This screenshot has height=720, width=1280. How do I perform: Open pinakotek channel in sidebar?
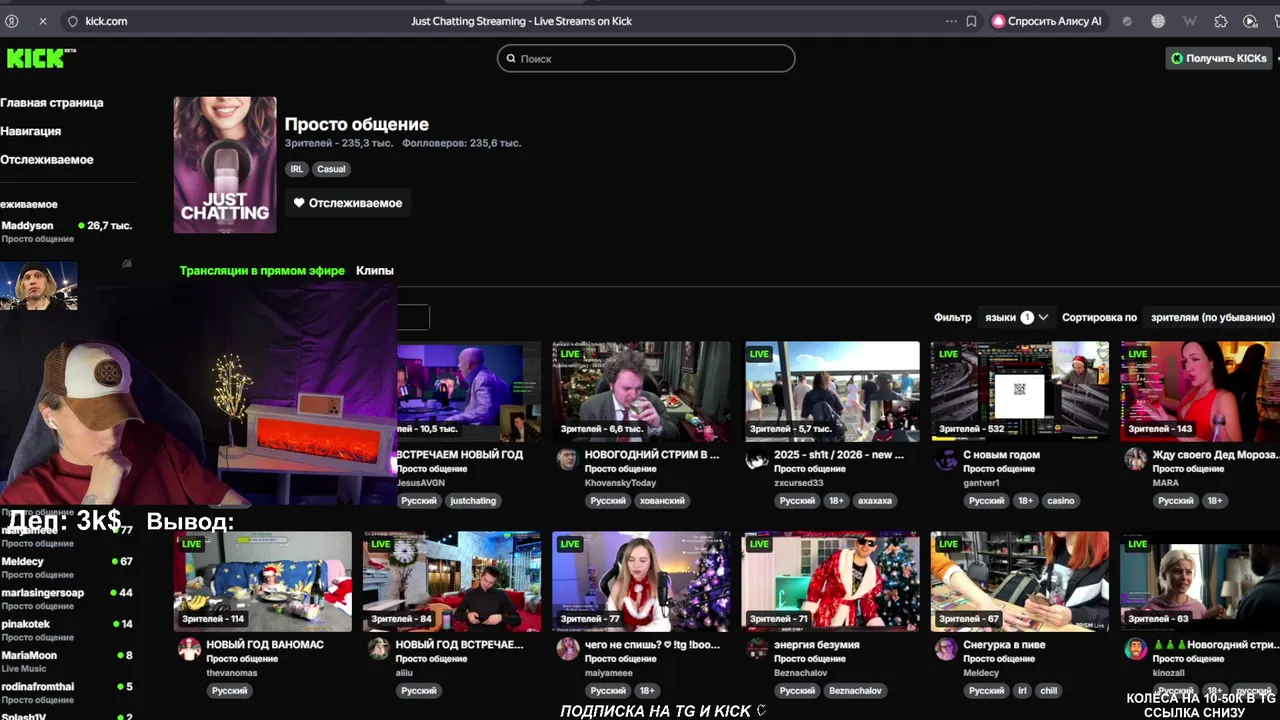(x=67, y=629)
